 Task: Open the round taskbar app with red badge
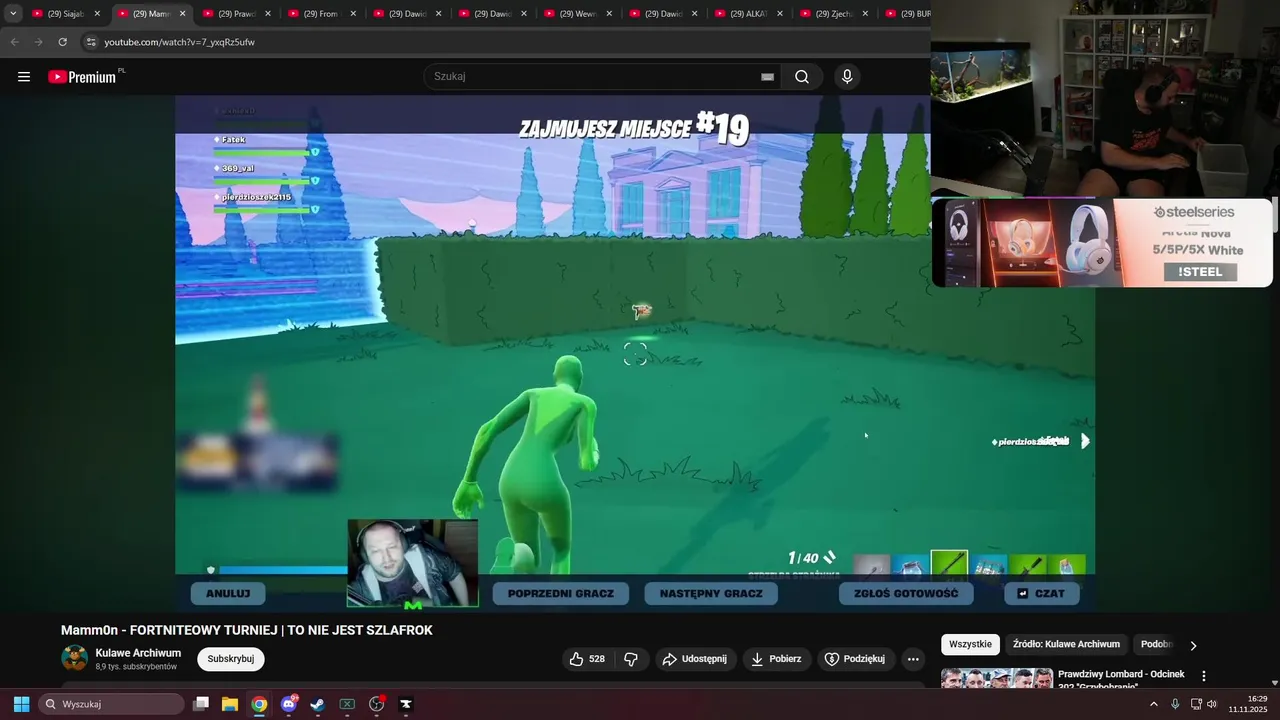tap(377, 704)
